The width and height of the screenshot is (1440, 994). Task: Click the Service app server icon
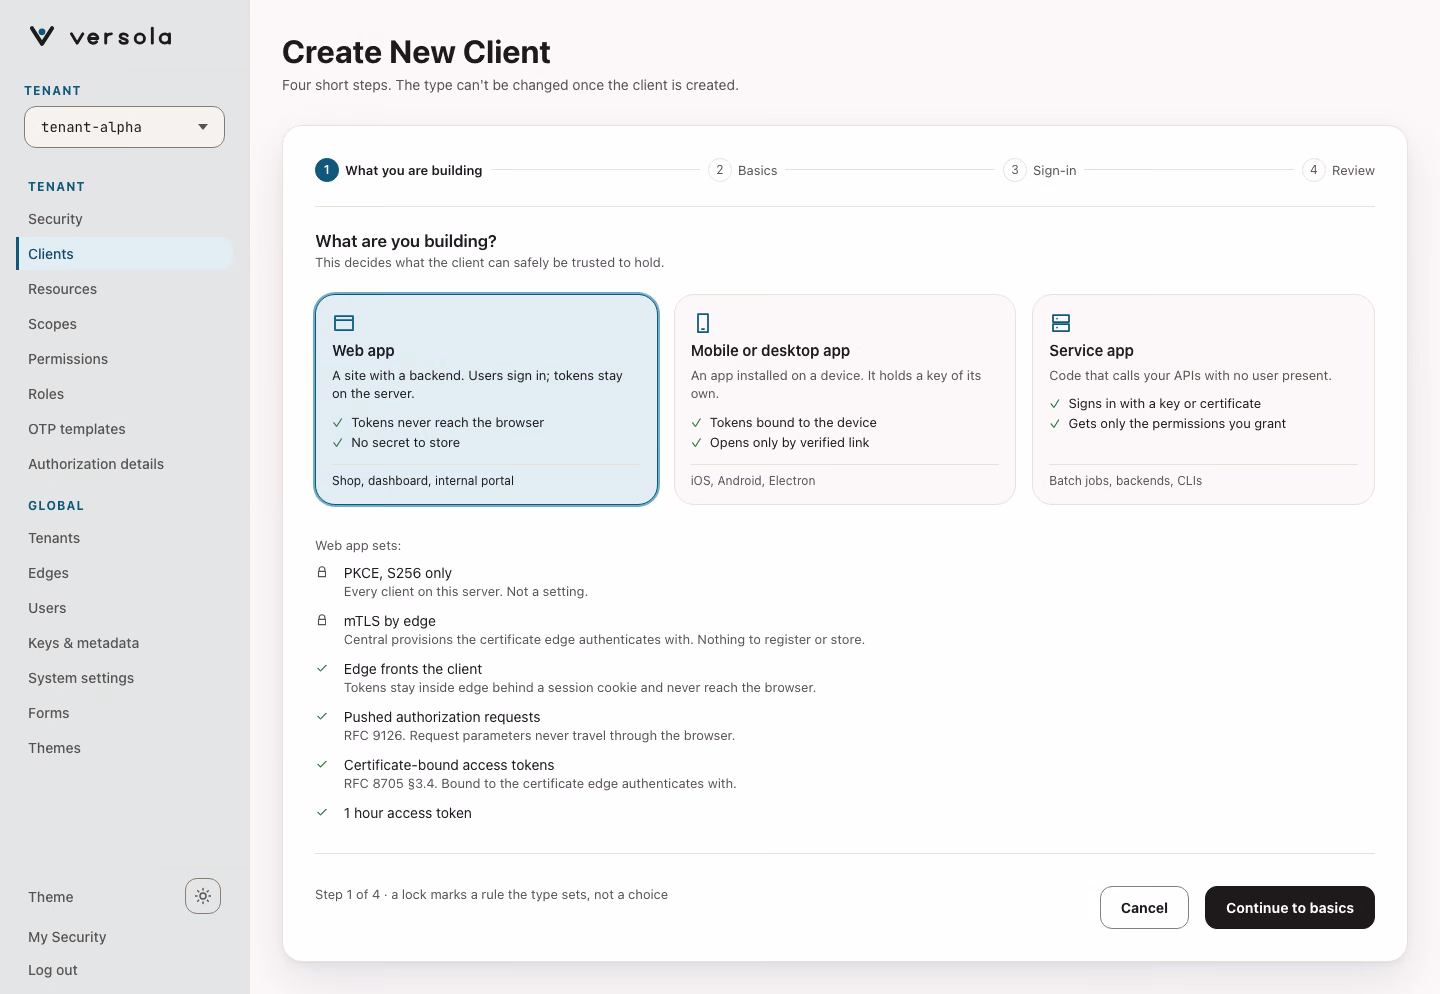[1061, 323]
